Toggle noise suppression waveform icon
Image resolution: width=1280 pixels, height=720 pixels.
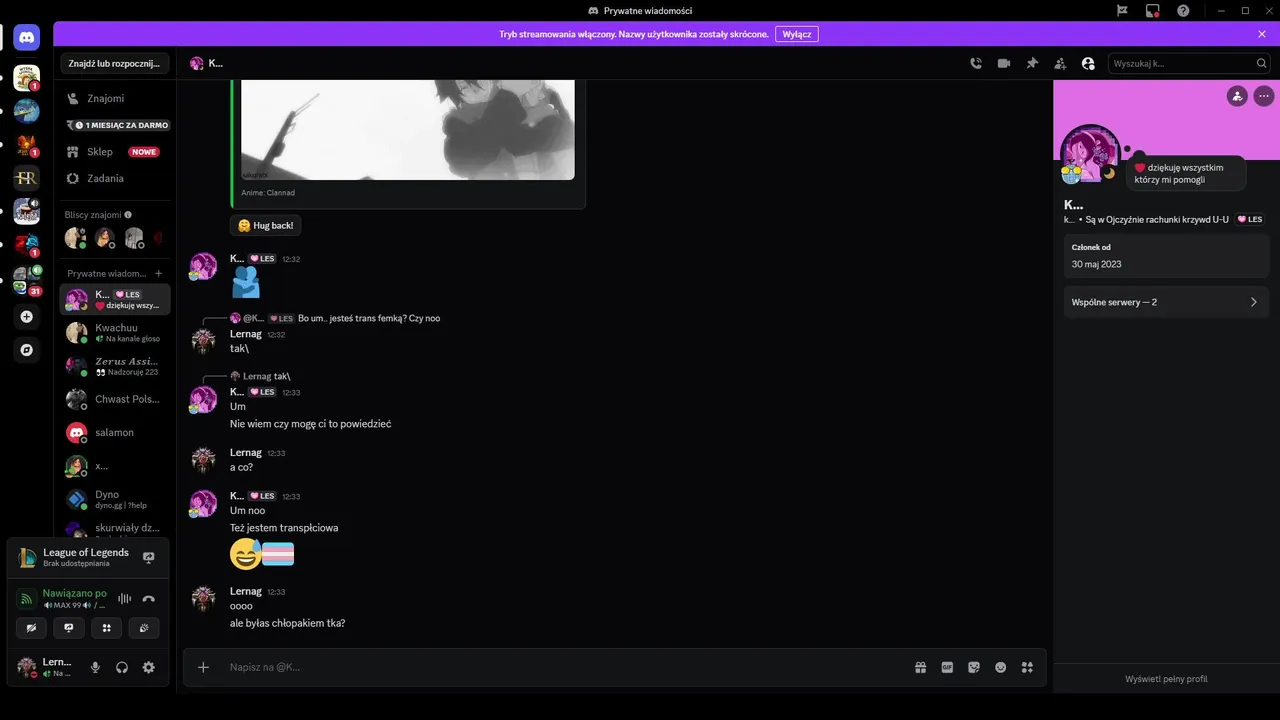point(125,598)
